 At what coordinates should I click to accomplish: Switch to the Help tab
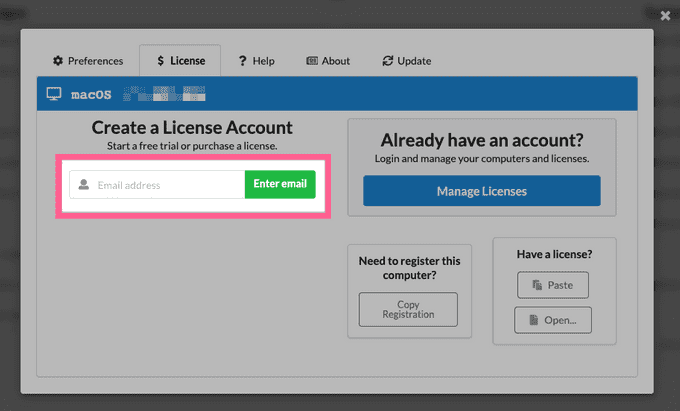pos(256,61)
